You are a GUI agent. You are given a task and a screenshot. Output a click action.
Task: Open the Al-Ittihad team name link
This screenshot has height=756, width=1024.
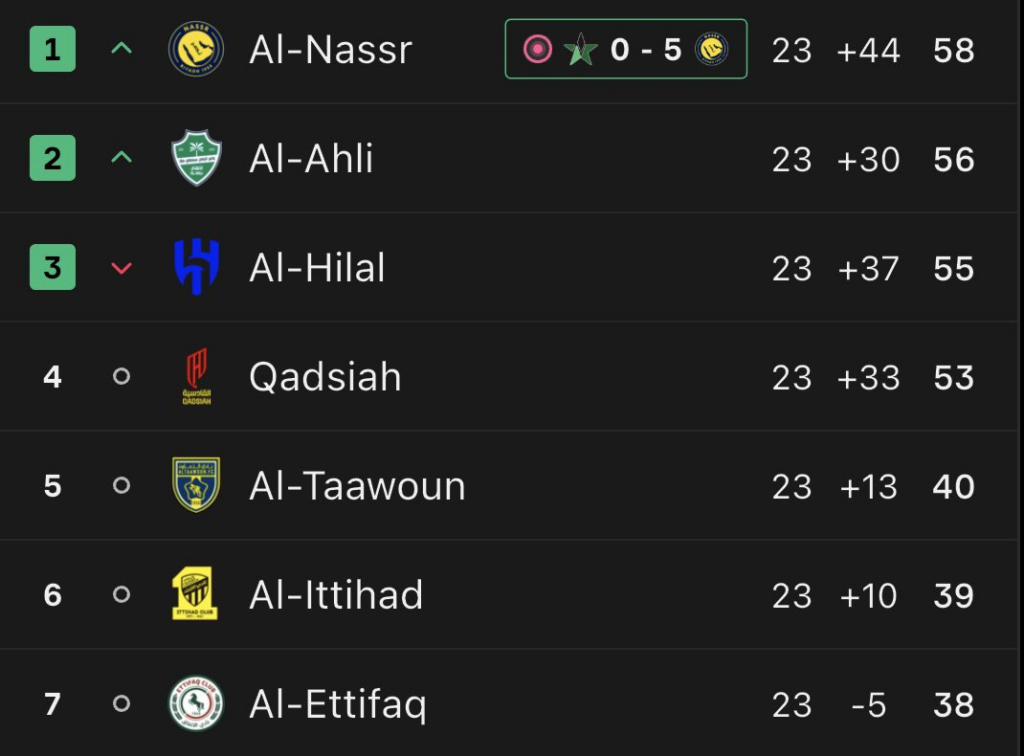coord(336,595)
